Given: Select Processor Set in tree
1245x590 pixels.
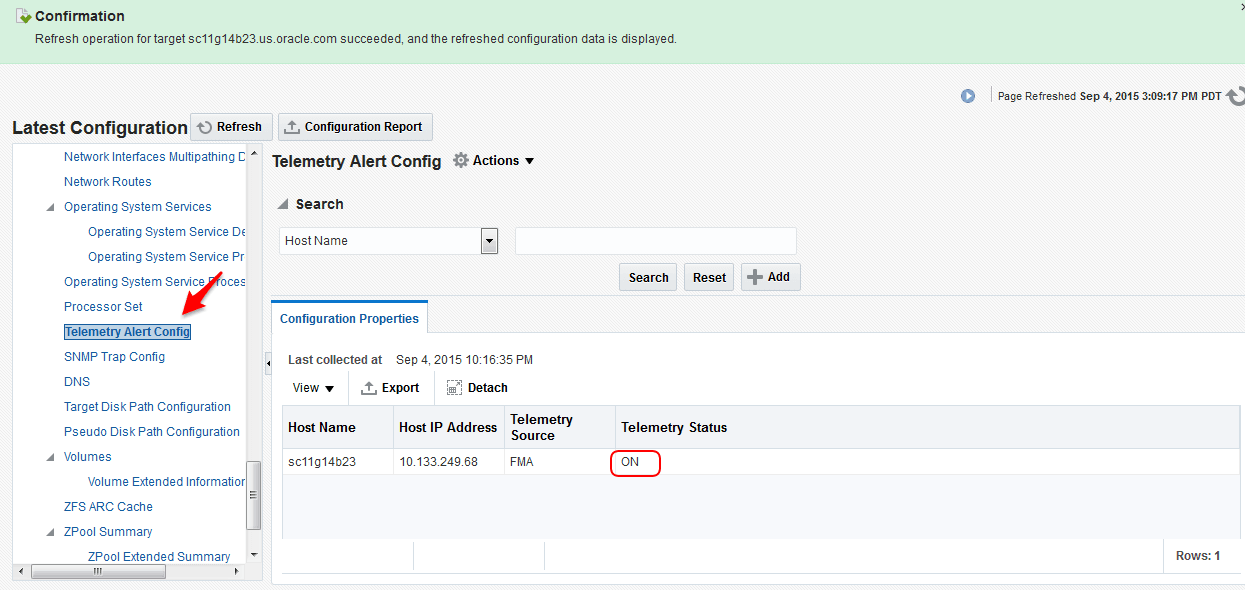Looking at the screenshot, I should point(103,307).
